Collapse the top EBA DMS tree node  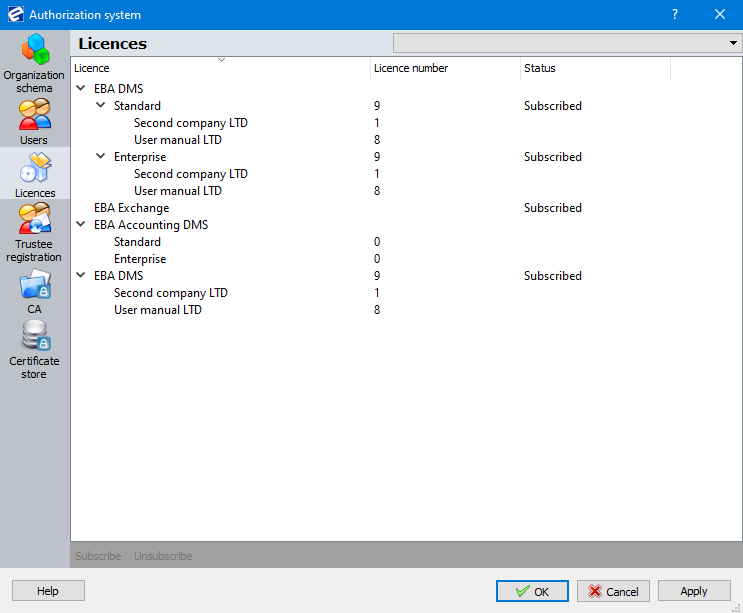coord(81,88)
